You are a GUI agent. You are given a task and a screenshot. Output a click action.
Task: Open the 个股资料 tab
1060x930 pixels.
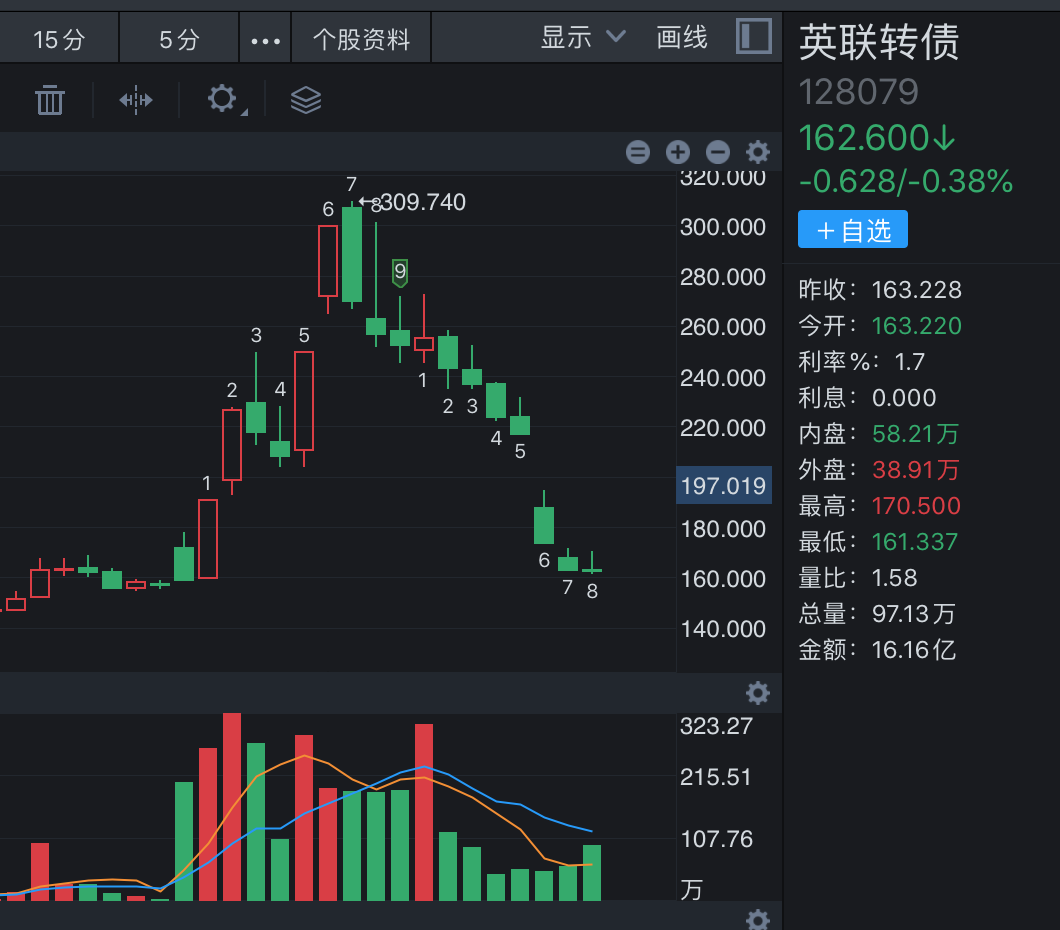click(x=361, y=40)
